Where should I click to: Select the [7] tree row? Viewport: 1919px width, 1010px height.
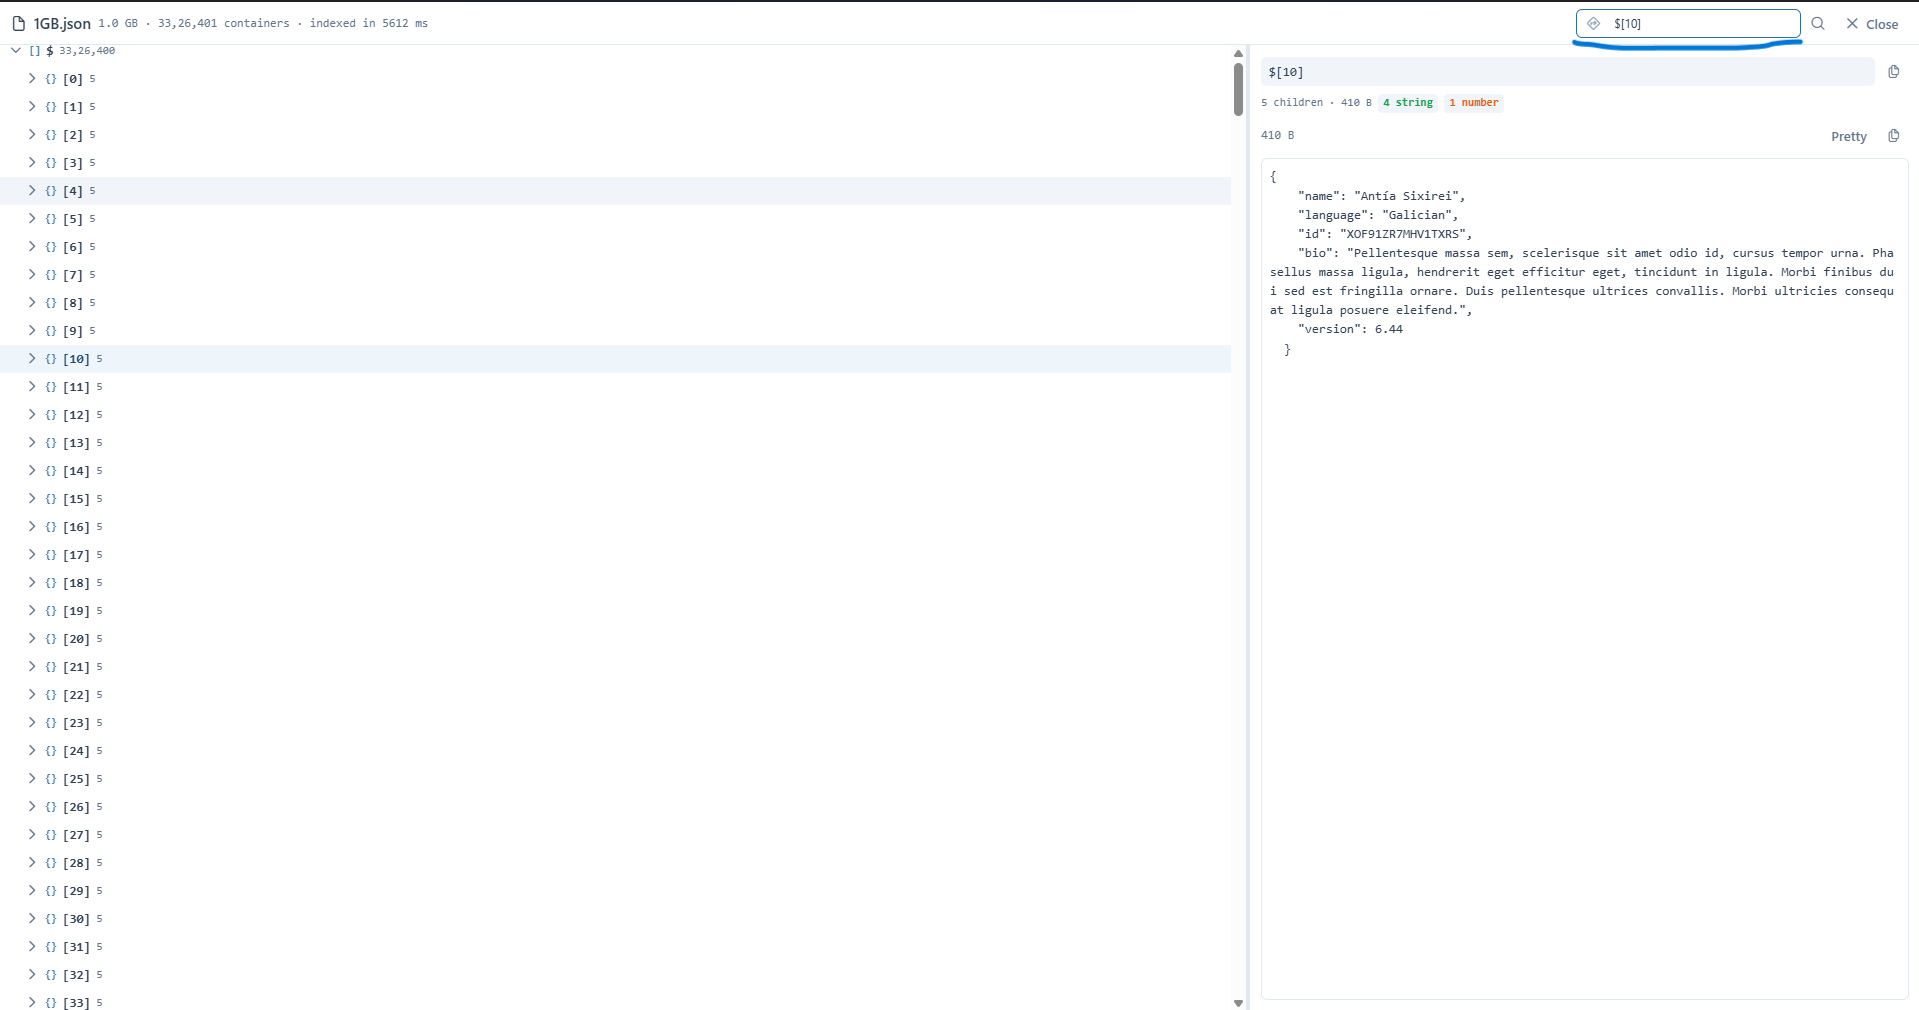[x=615, y=275]
